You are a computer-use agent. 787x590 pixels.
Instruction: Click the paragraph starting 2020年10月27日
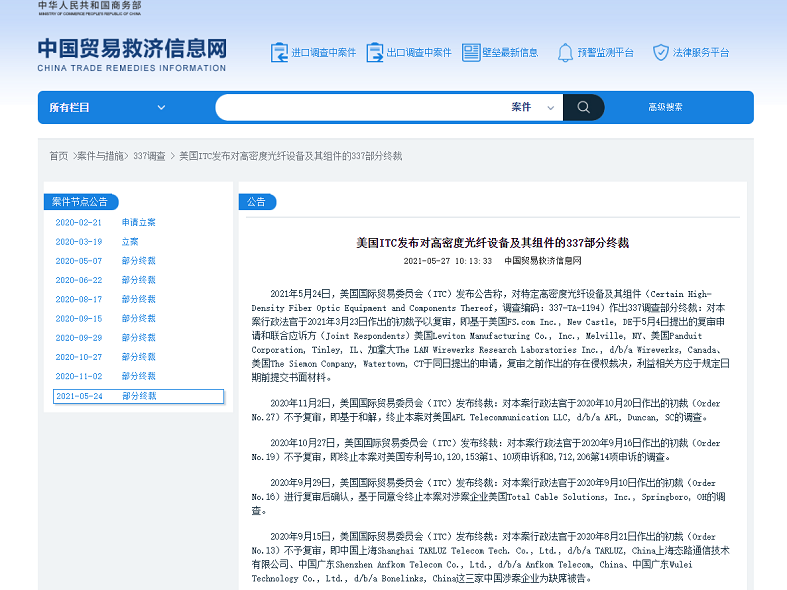click(486, 450)
